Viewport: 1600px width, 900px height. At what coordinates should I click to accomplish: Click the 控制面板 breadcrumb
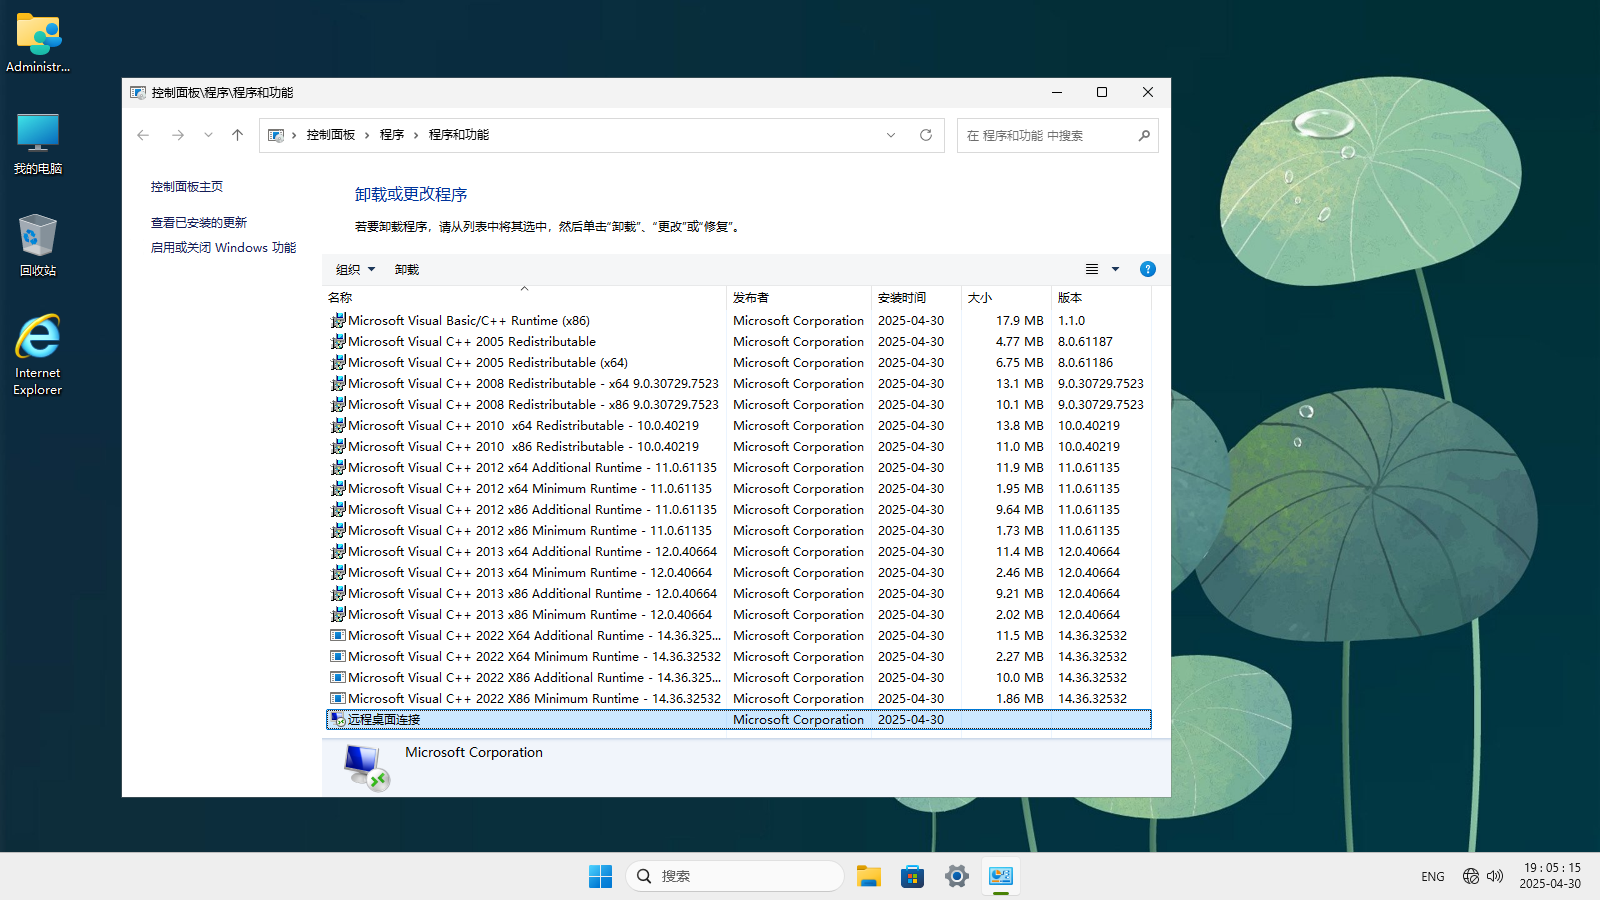pyautogui.click(x=331, y=135)
